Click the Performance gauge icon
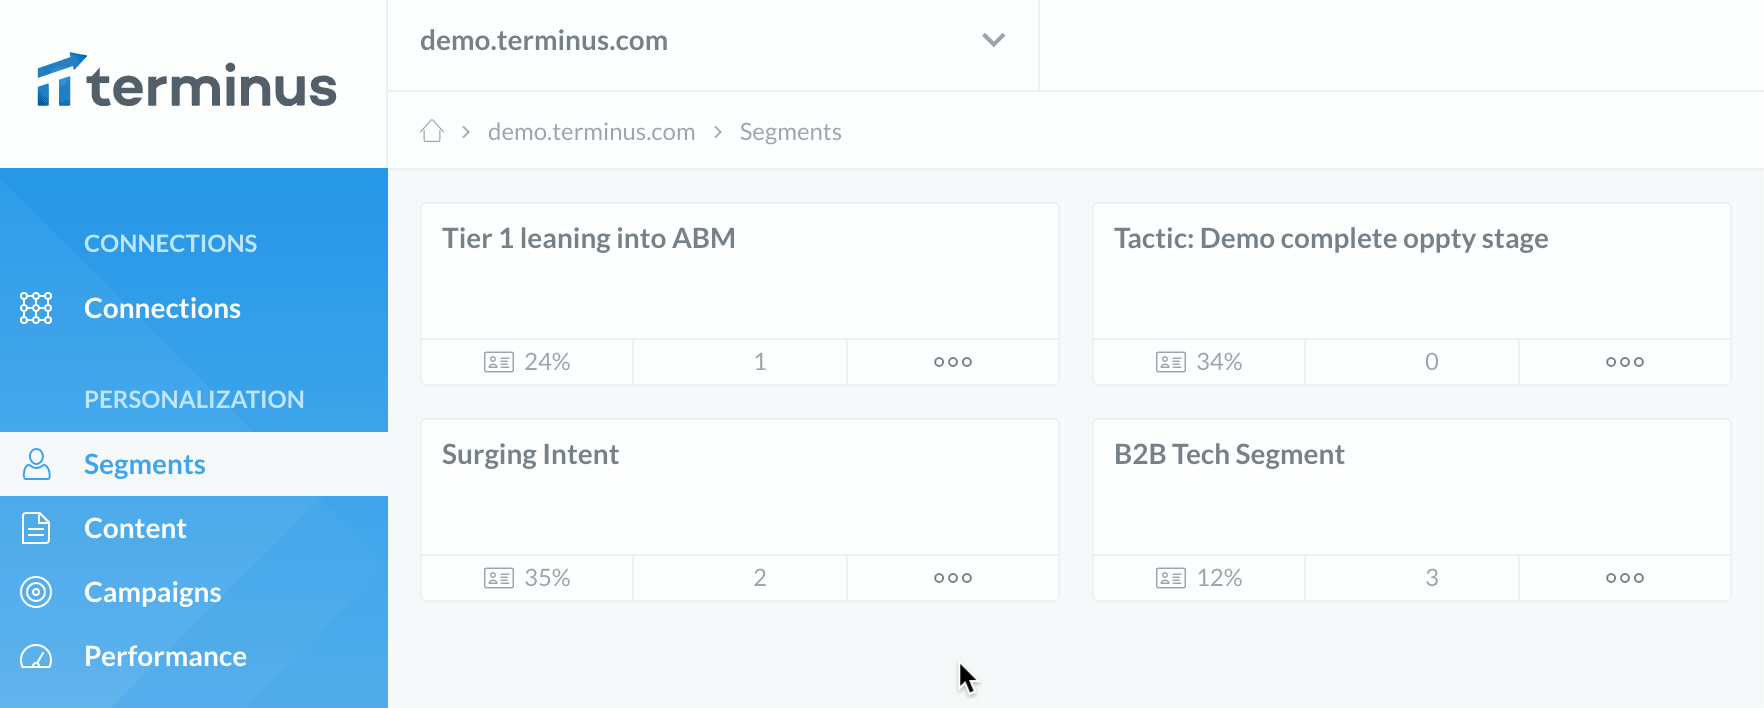 [x=36, y=657]
